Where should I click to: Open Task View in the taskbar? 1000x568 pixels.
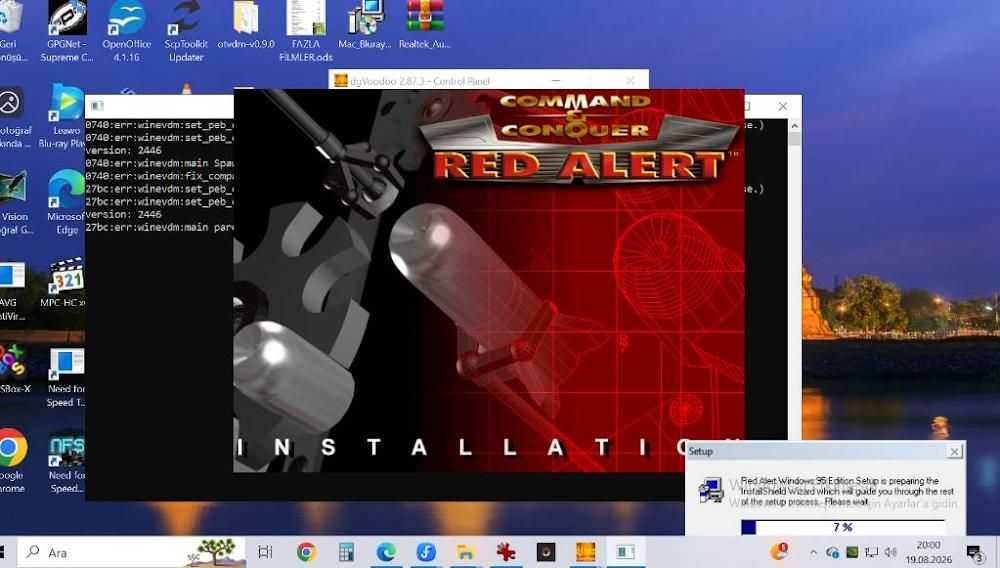[x=265, y=552]
